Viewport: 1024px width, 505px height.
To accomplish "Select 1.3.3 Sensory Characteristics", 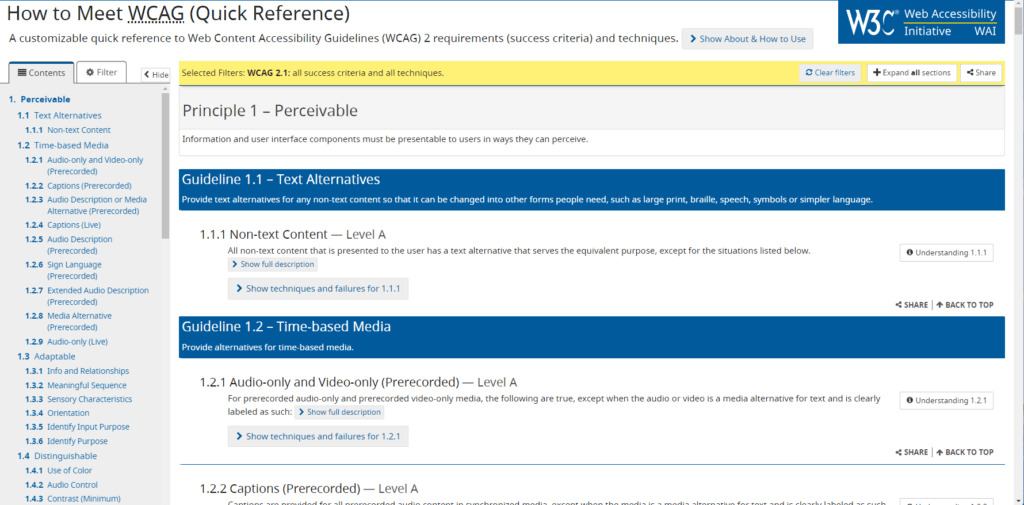I will (x=78, y=399).
